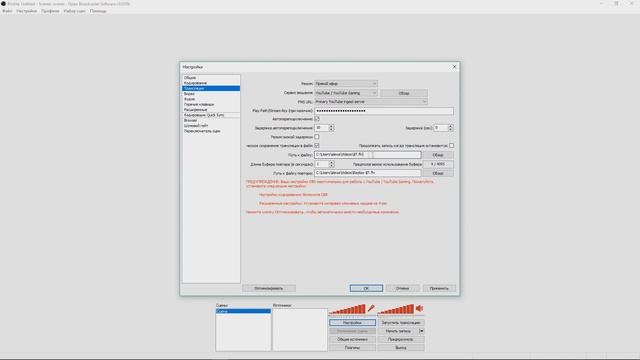Screen dimensions: 640x360
Task: Select the Трансляция settings category
Action: [x=211, y=88]
